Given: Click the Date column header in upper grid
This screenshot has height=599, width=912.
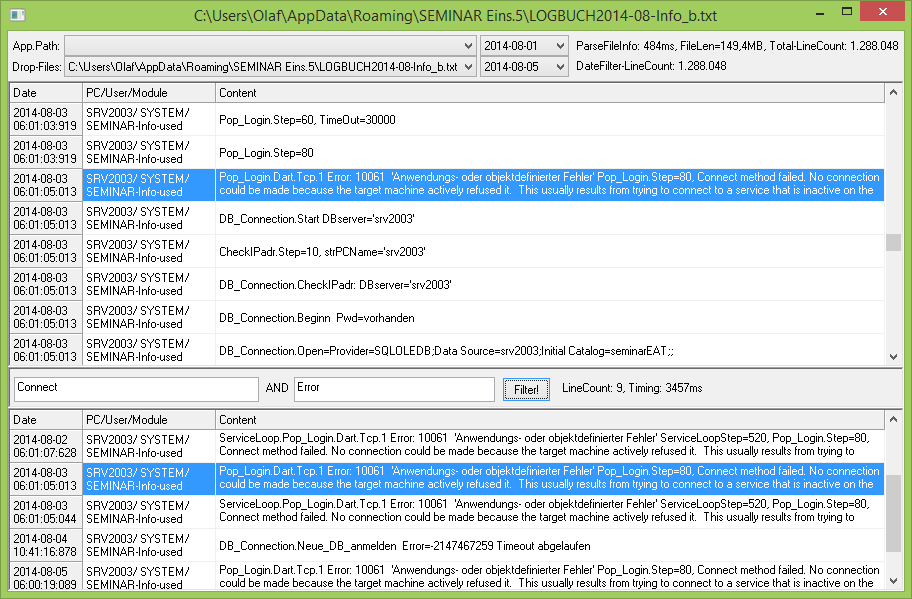Looking at the screenshot, I should [46, 93].
